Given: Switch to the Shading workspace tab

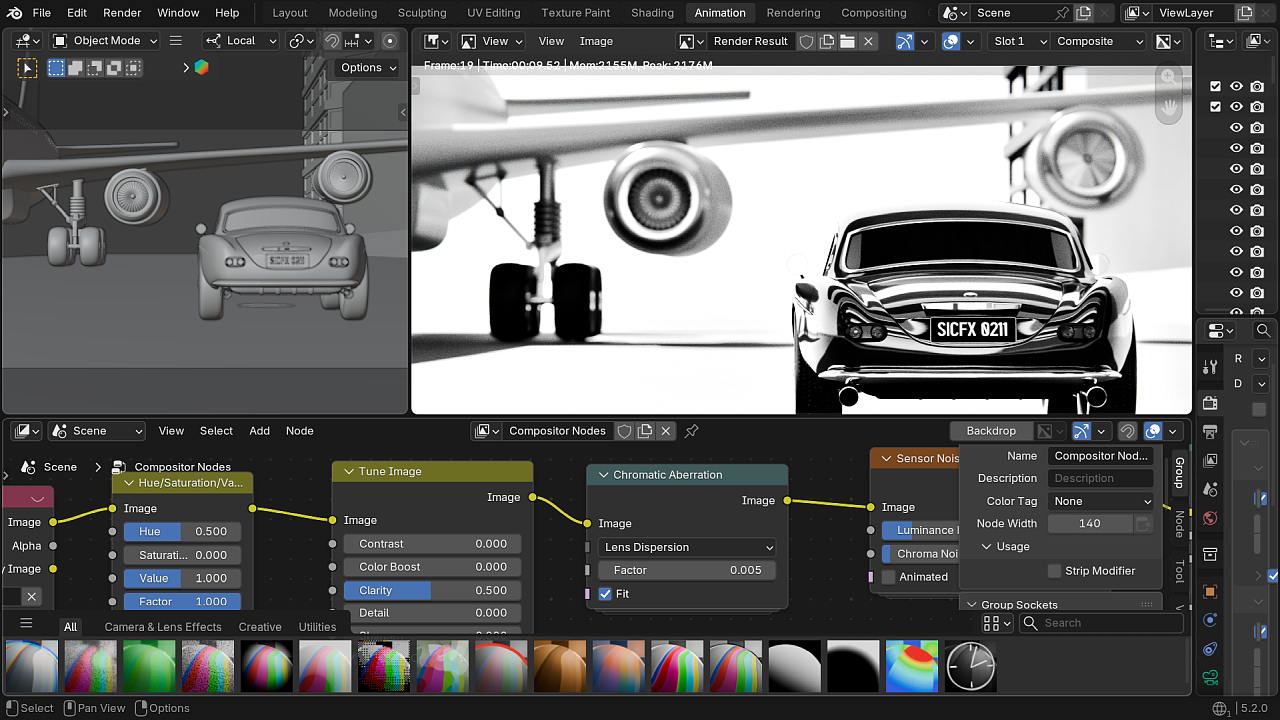Looking at the screenshot, I should coord(652,13).
